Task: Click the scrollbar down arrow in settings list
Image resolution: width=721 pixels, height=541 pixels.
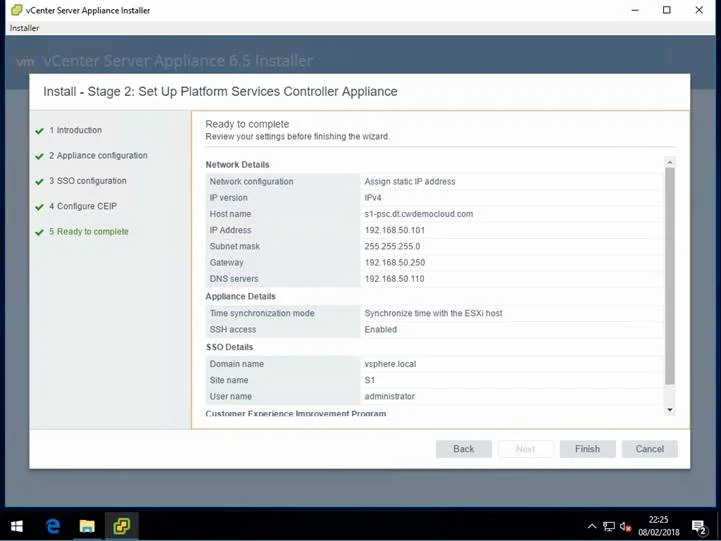Action: point(670,410)
